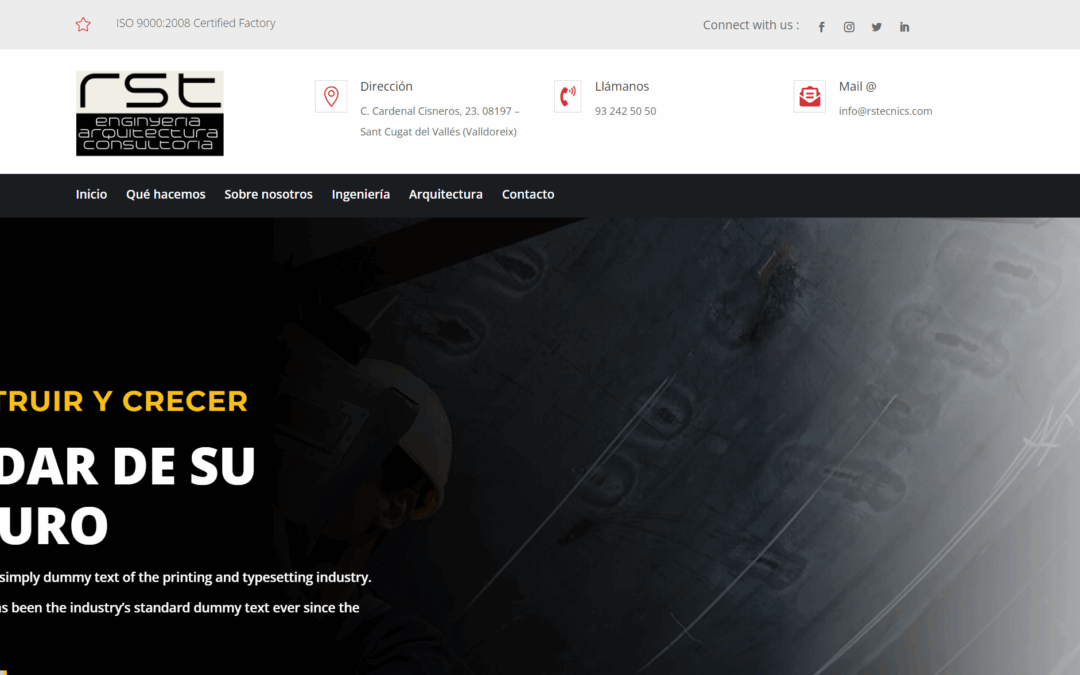Open the Twitter social link
Viewport: 1080px width, 675px height.
pyautogui.click(x=877, y=27)
